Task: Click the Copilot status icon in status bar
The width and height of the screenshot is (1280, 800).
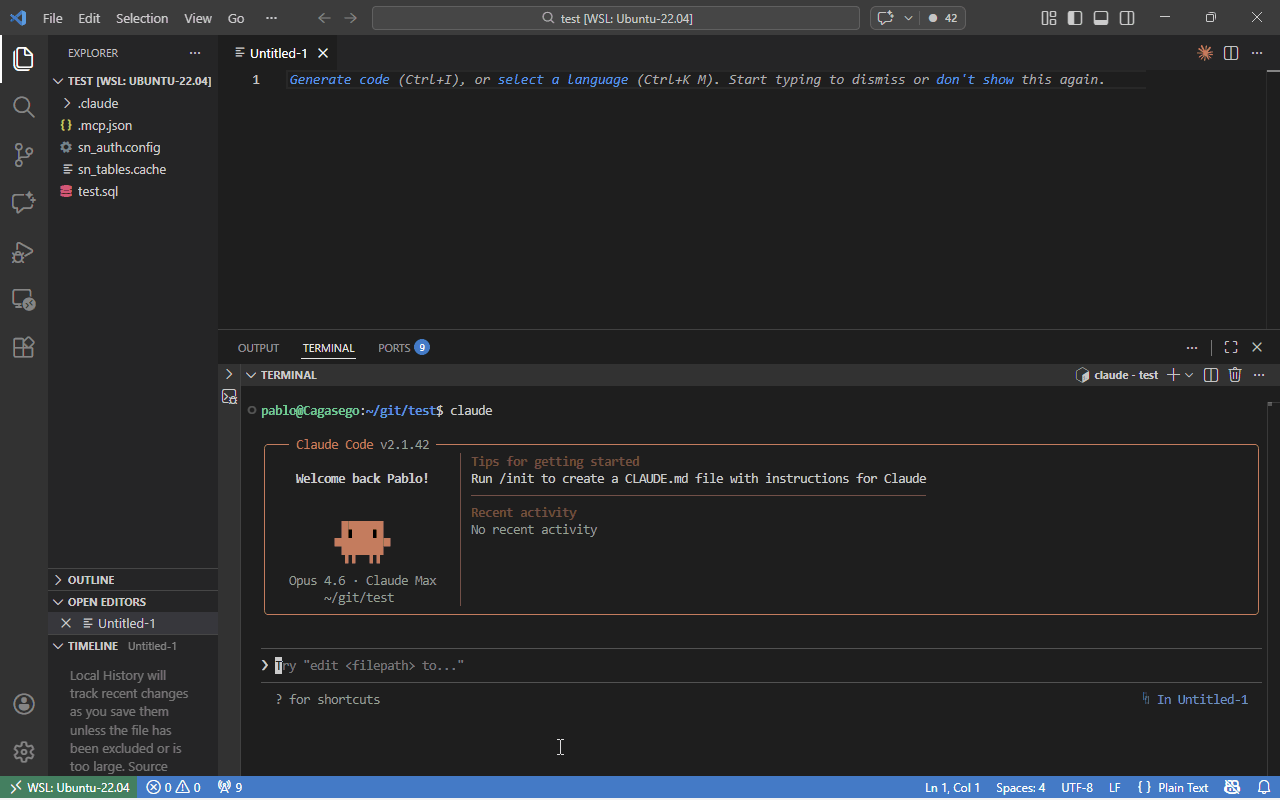Action: point(1232,788)
